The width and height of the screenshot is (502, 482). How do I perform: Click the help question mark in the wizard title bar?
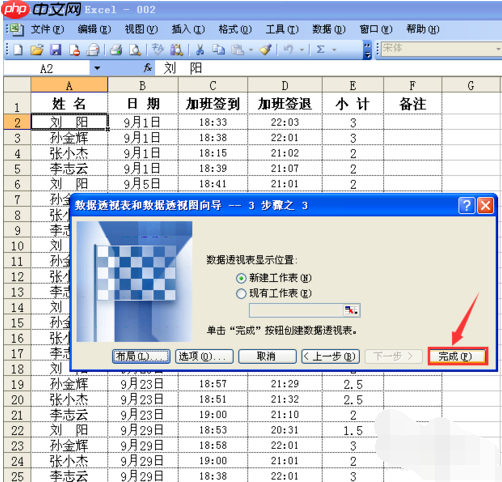click(x=467, y=206)
